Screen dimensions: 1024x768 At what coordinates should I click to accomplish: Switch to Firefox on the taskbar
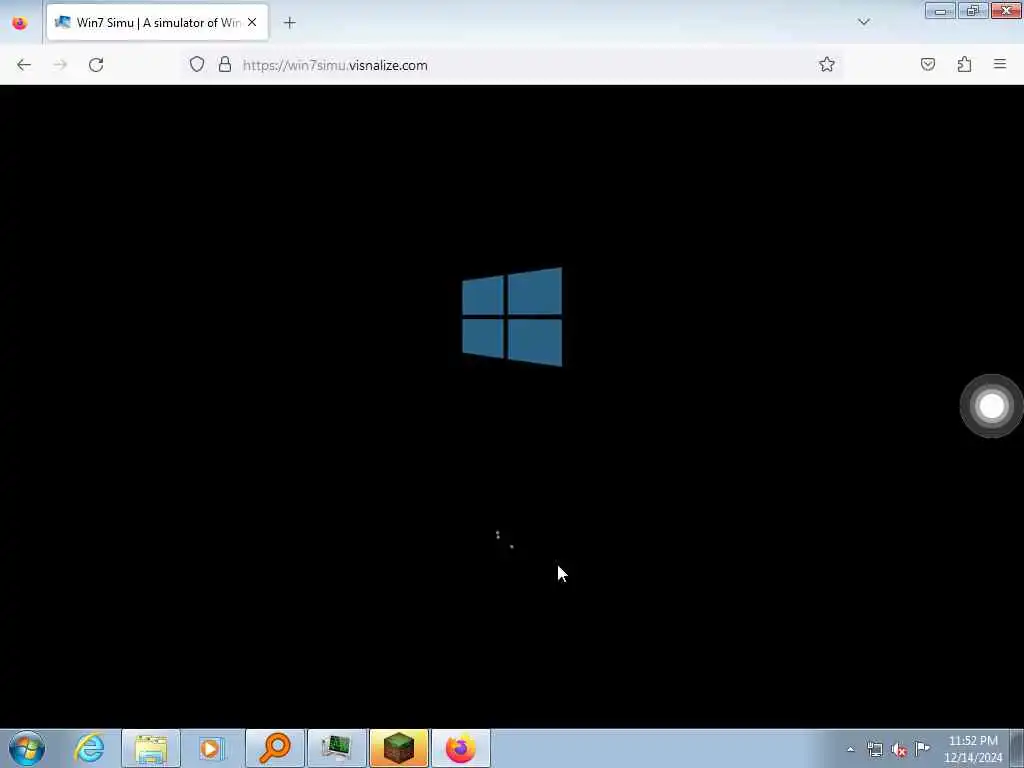(461, 748)
